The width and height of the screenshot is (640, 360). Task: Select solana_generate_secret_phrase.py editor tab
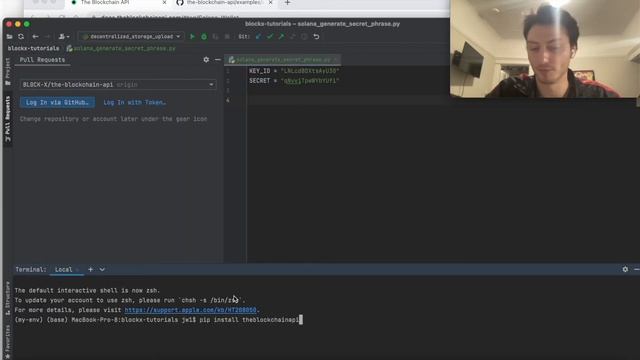(x=283, y=60)
